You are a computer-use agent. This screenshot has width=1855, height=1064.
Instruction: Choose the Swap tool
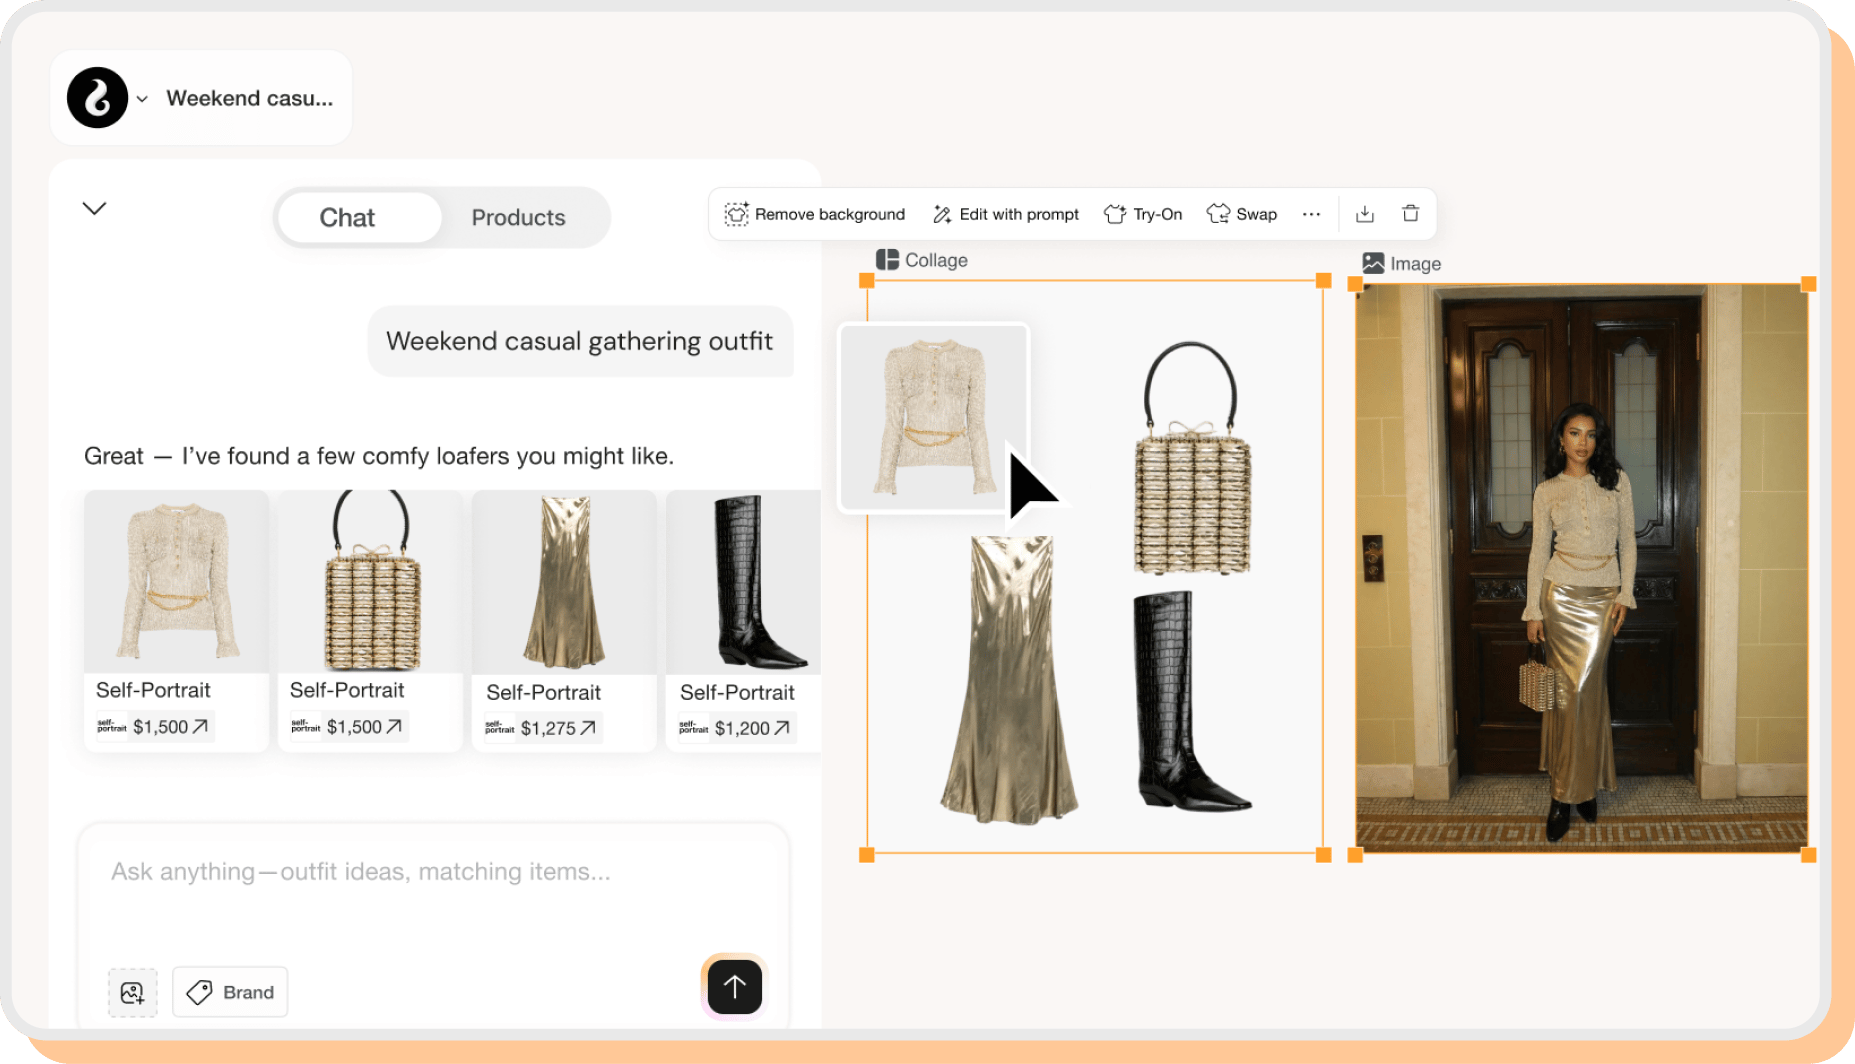click(1242, 214)
